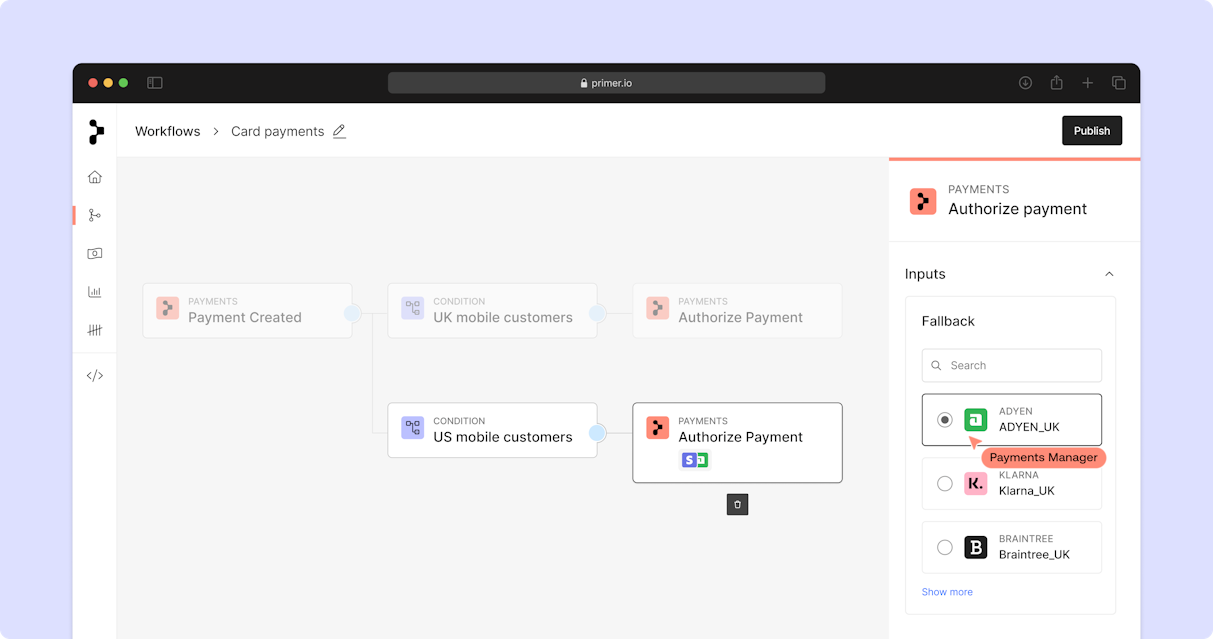The height and width of the screenshot is (639, 1213).
Task: Click the Show more link
Action: [x=947, y=592]
